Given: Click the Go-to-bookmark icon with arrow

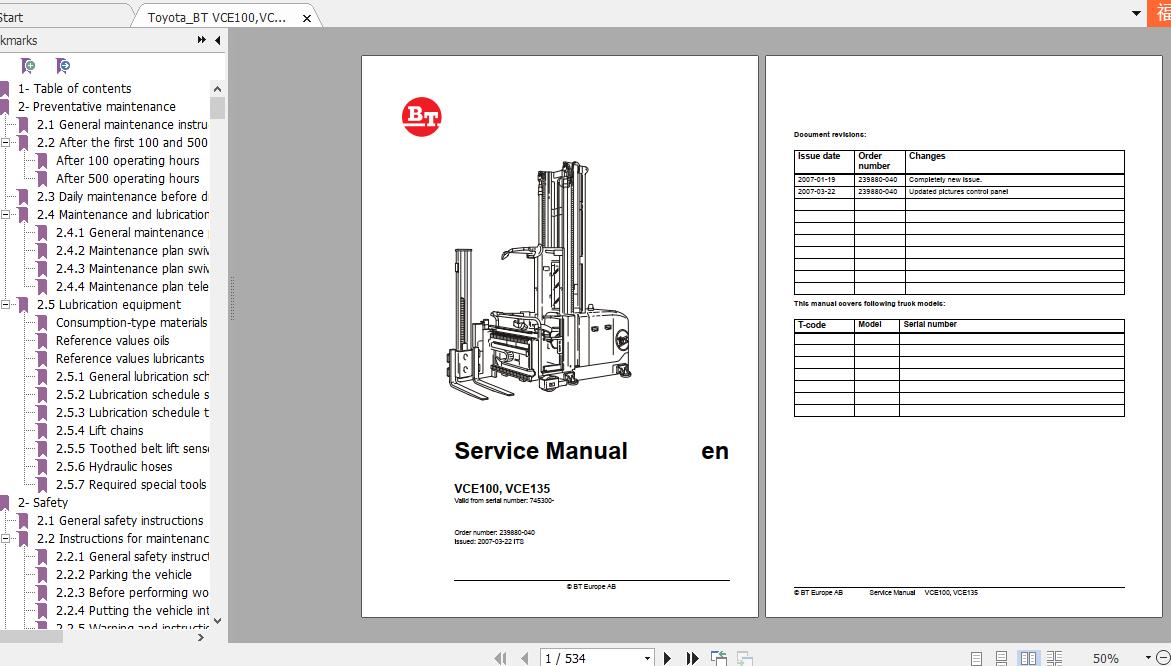Looking at the screenshot, I should (x=62, y=66).
